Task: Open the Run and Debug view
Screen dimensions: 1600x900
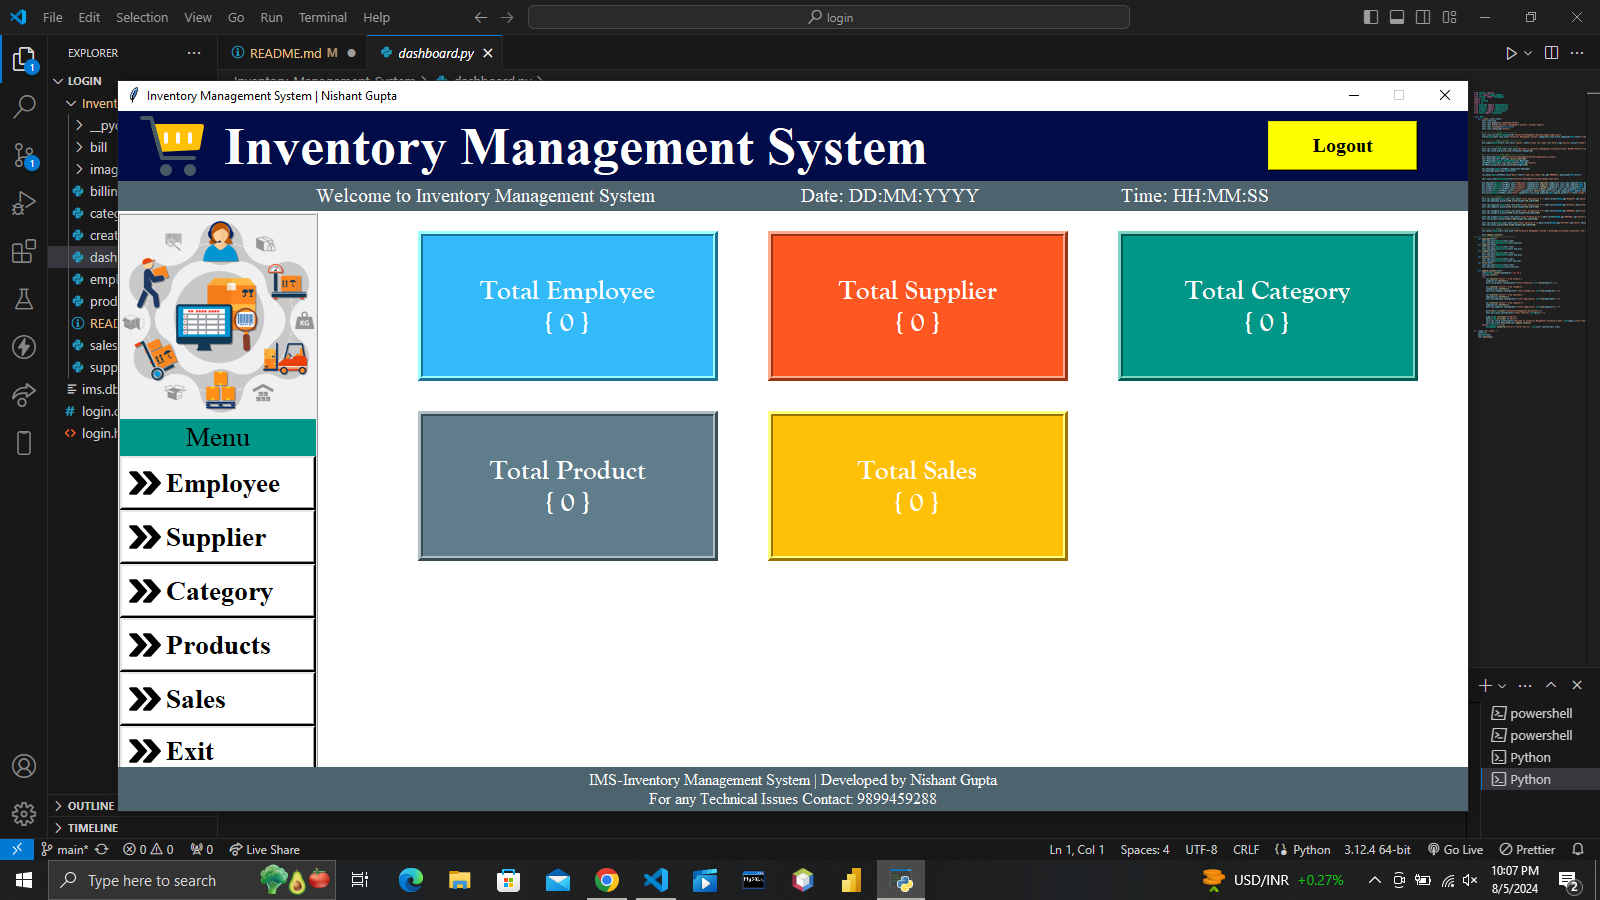Action: (24, 204)
